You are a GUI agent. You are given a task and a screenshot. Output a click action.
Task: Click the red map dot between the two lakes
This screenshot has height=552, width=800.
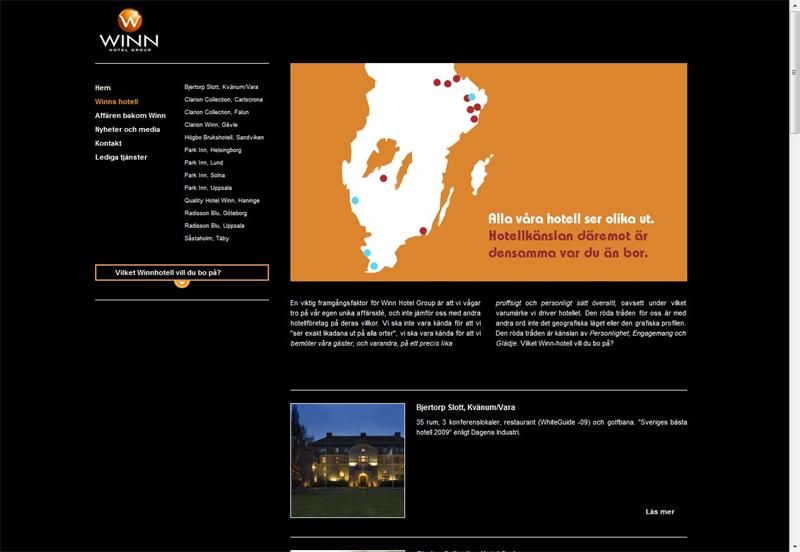pos(383,178)
